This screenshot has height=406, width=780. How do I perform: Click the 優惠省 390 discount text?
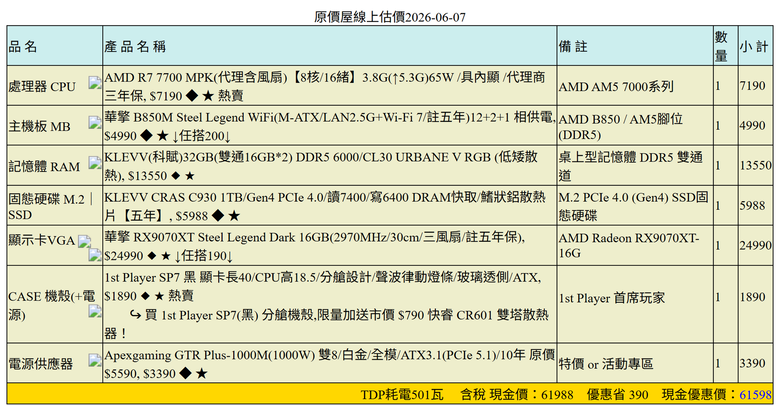click(617, 395)
